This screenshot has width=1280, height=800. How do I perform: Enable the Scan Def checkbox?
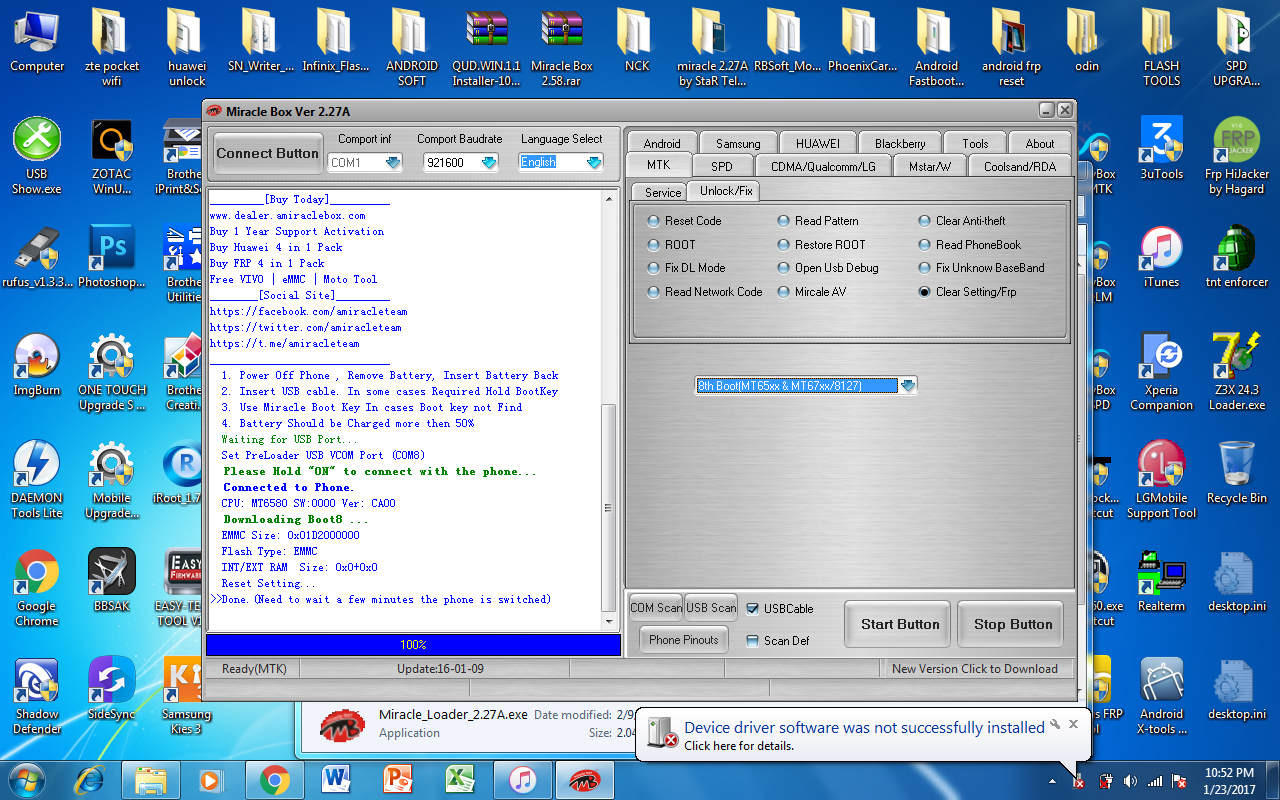[753, 640]
